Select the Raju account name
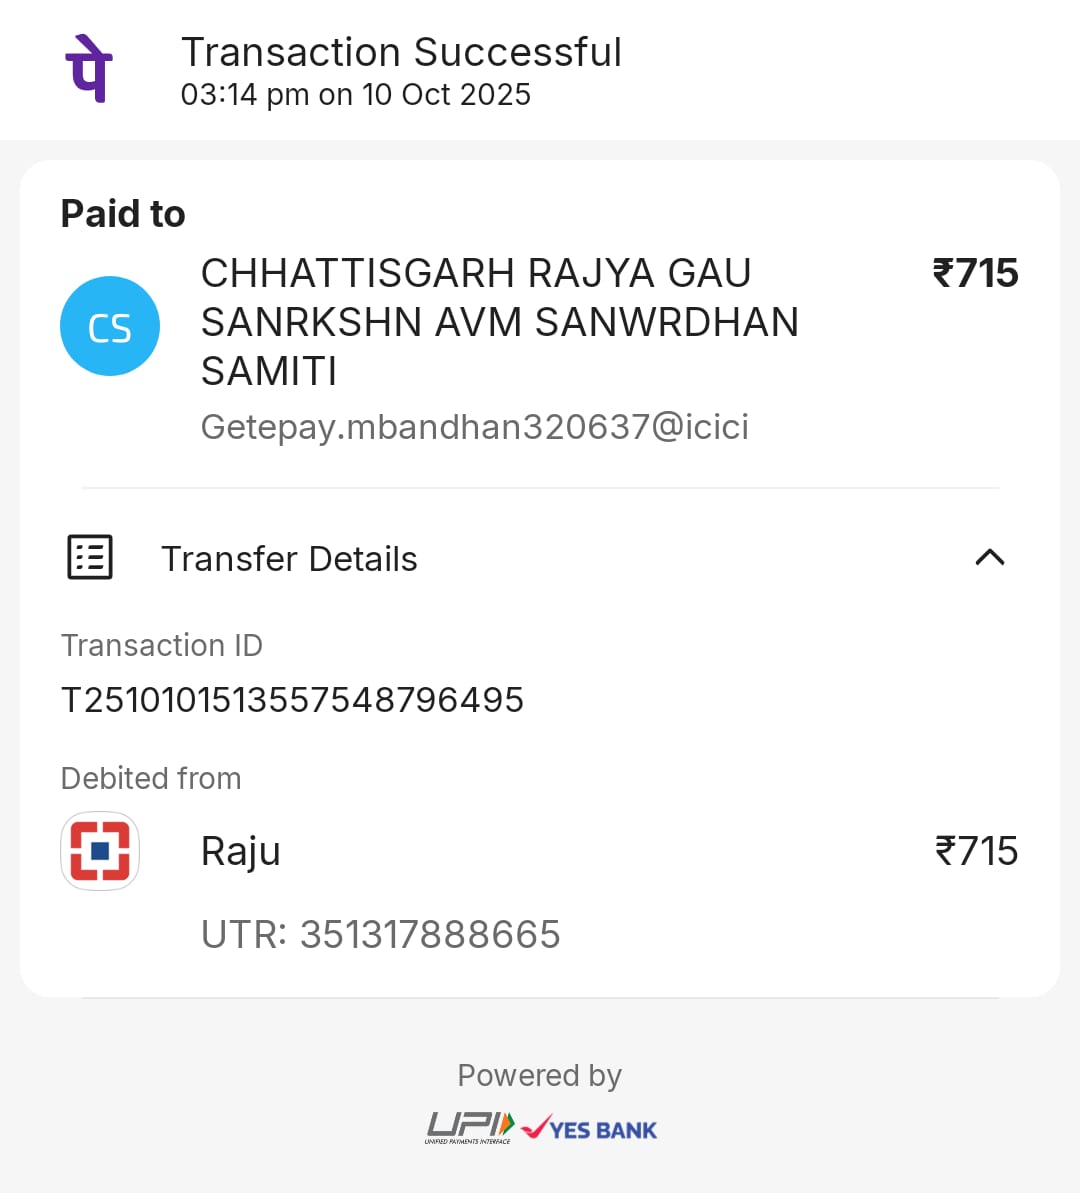The image size is (1080, 1193). click(x=241, y=852)
